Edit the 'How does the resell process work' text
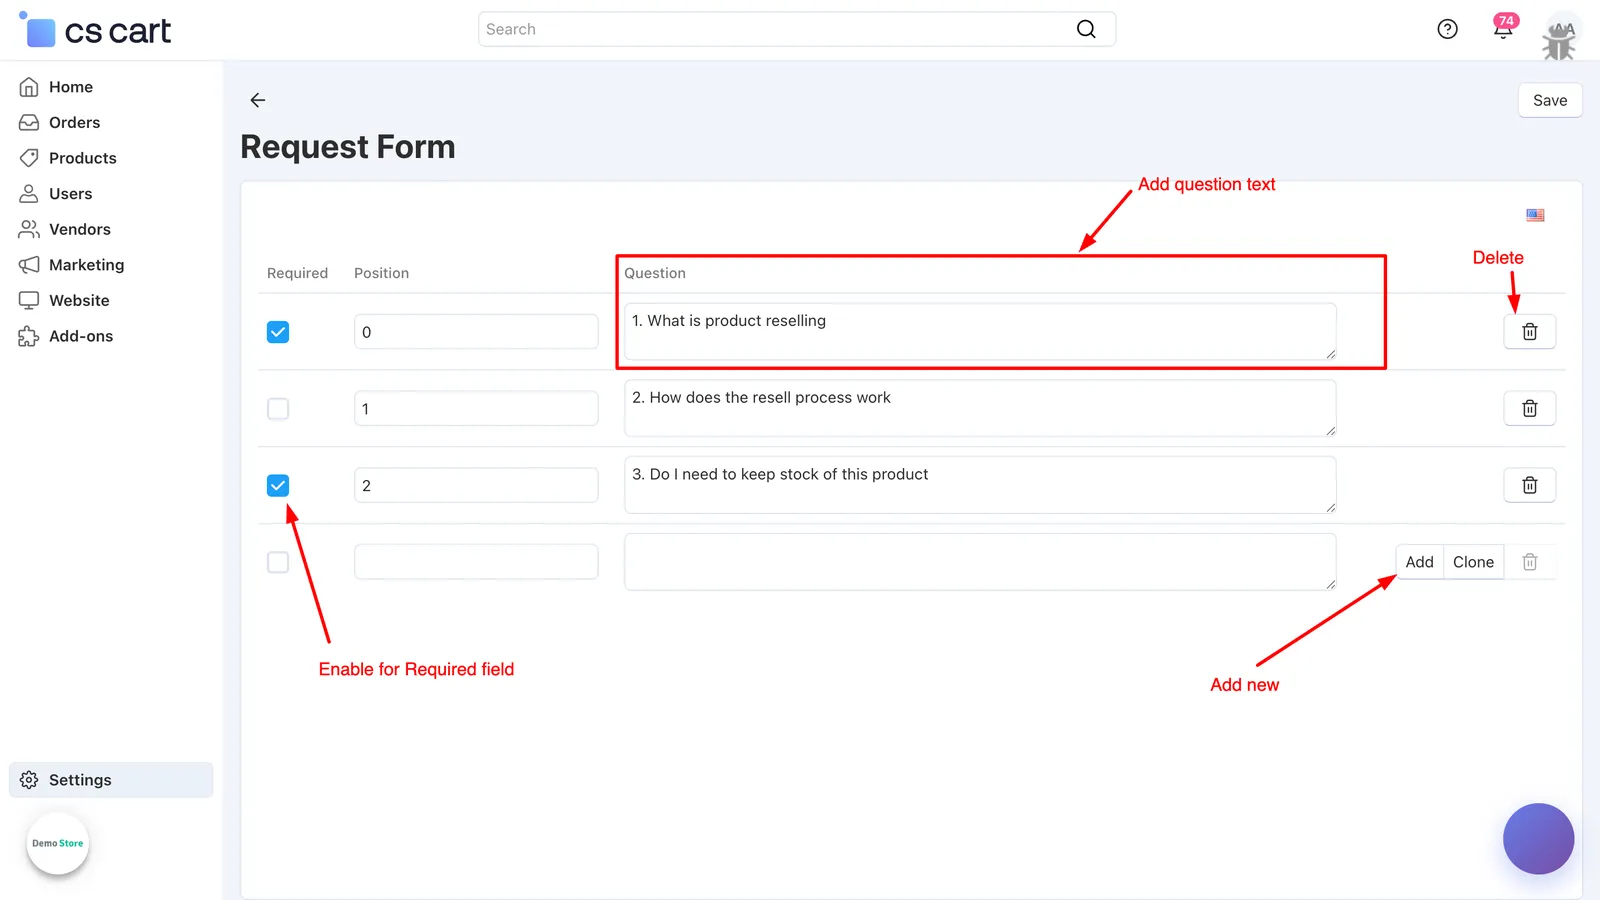The image size is (1600, 900). 980,408
